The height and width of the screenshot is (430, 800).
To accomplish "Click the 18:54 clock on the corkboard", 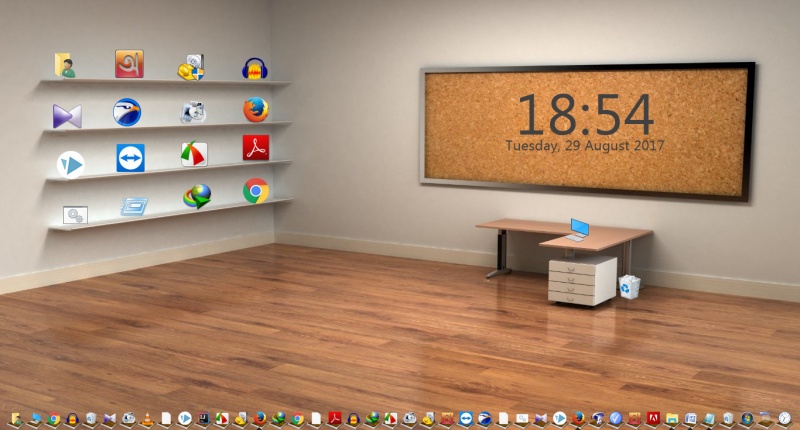I will point(585,114).
